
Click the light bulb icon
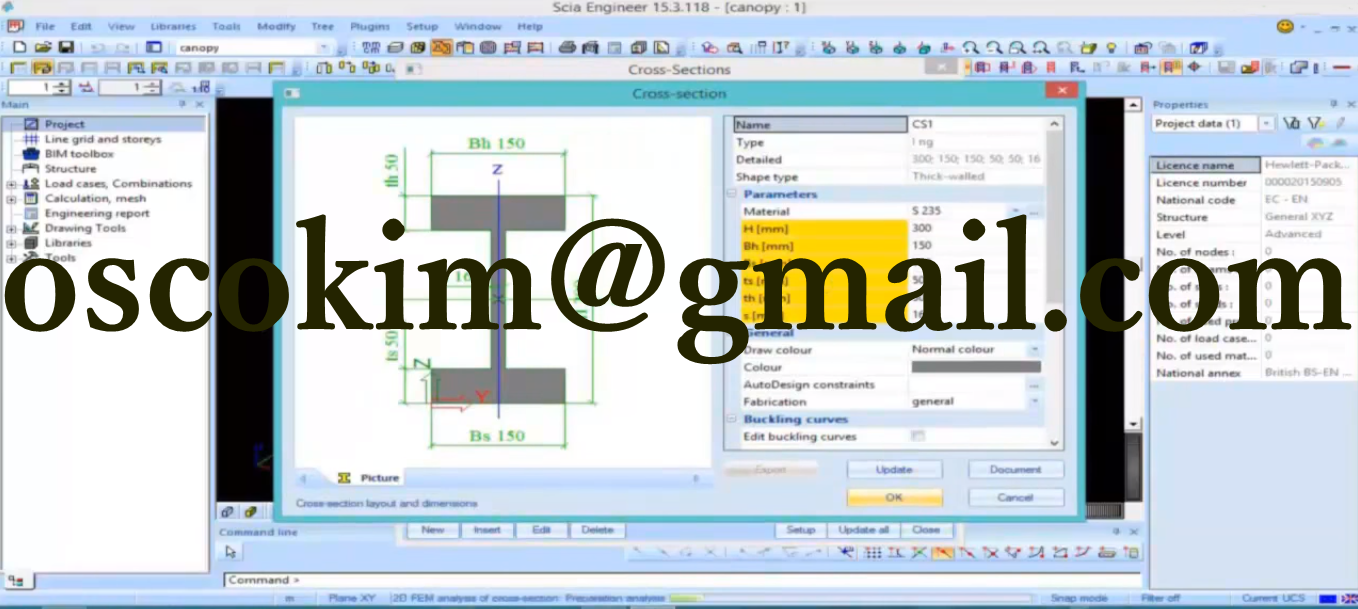point(1111,47)
